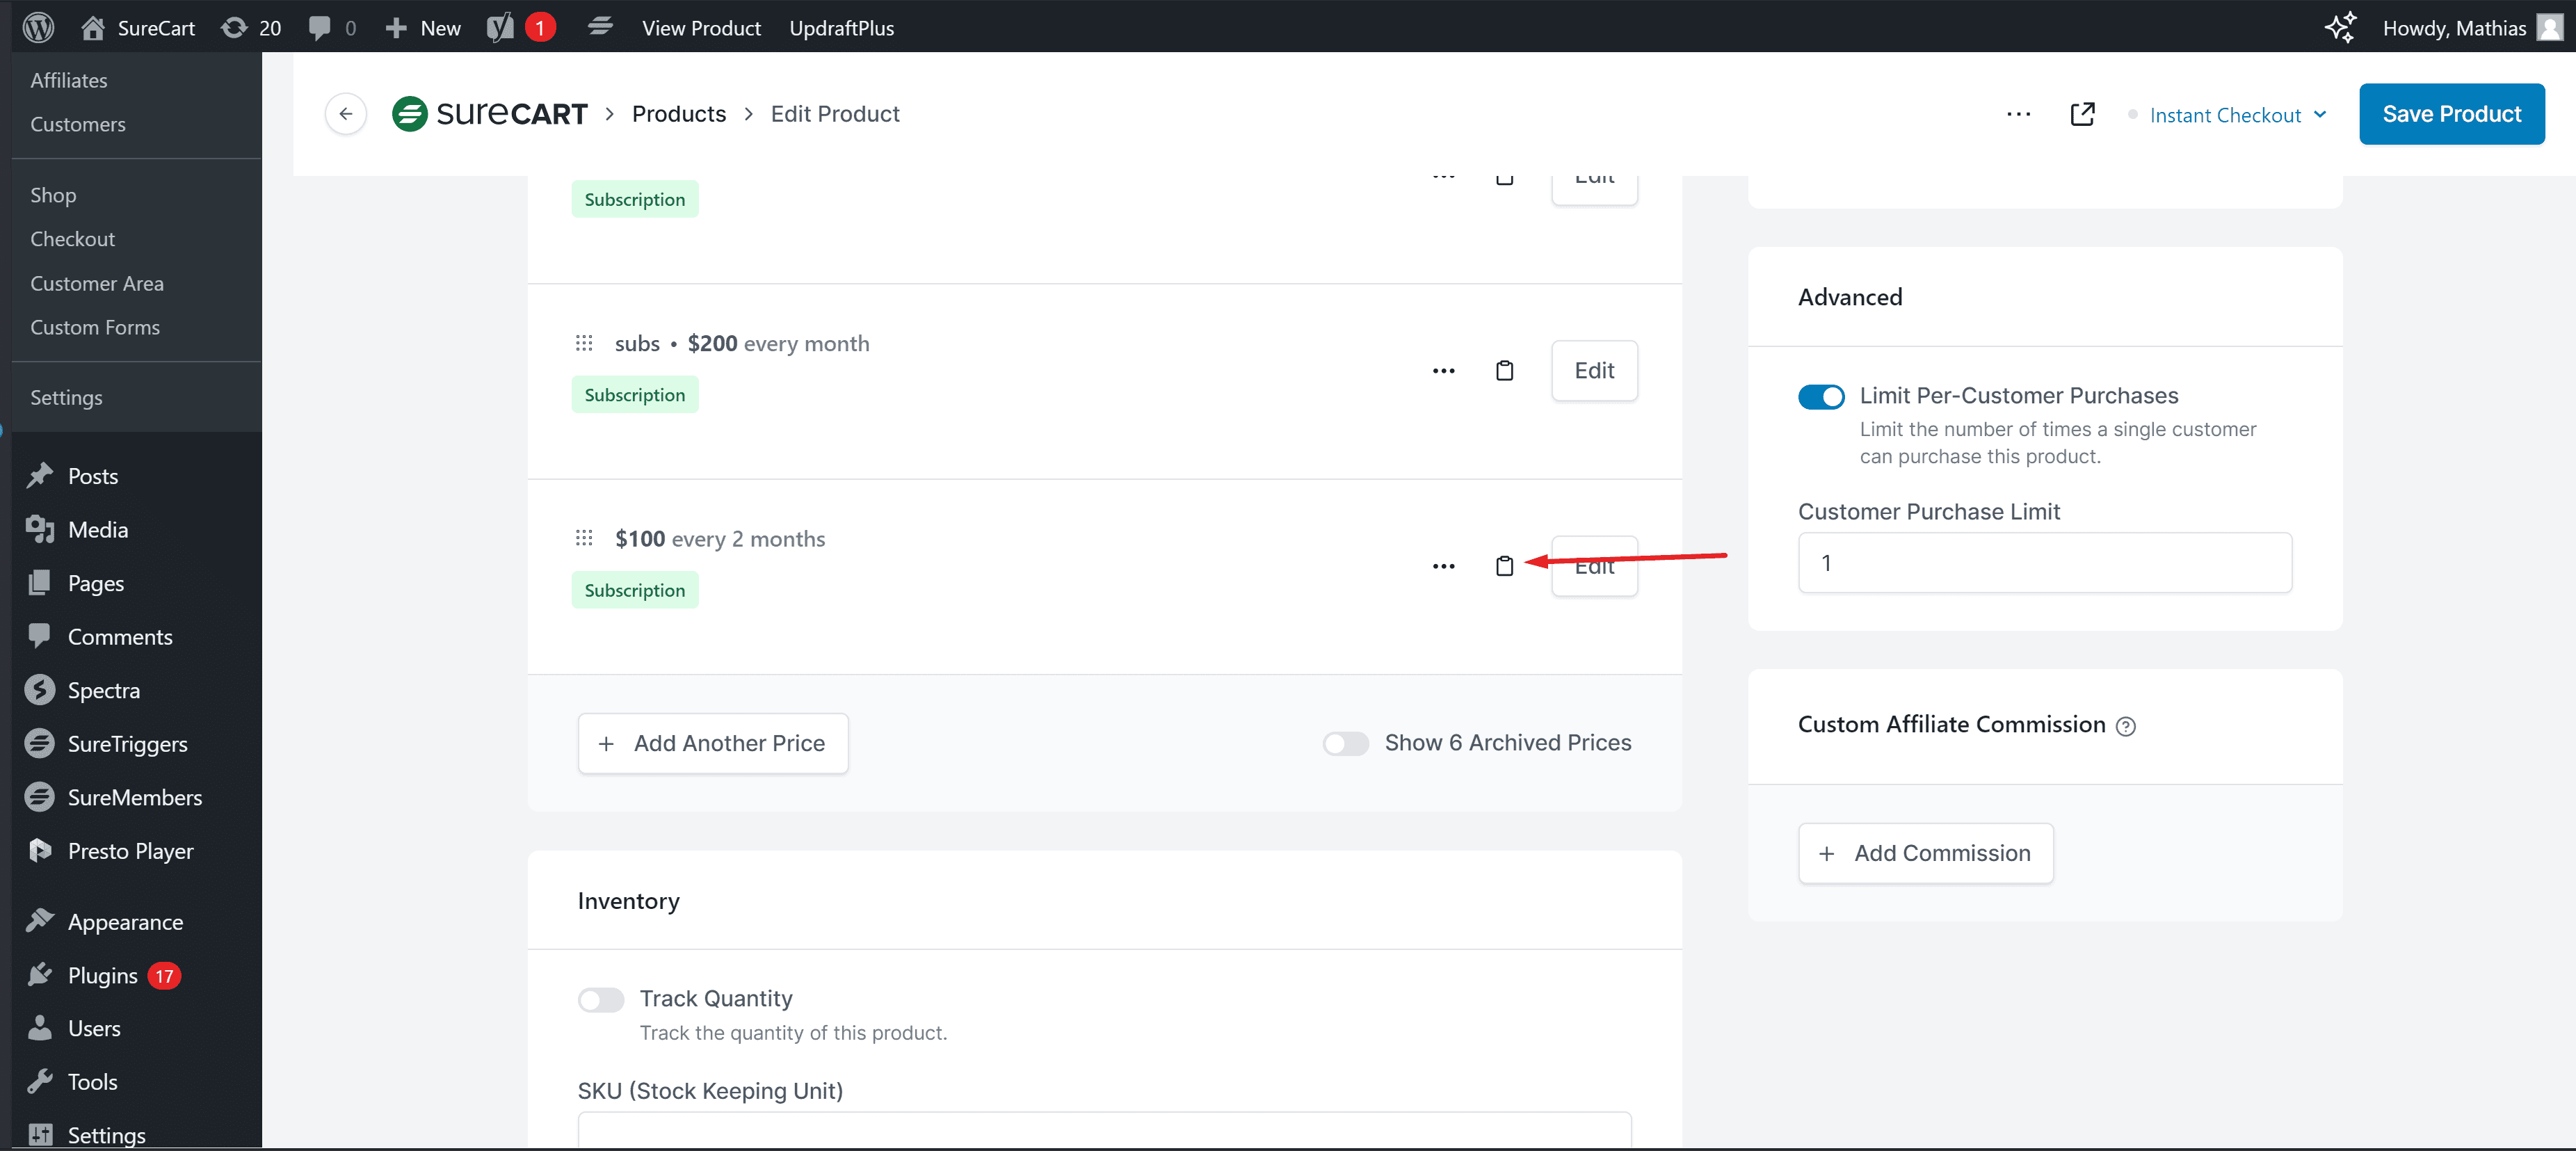The image size is (2576, 1151).
Task: Copy the $200 monthly price clipboard icon
Action: click(1504, 371)
